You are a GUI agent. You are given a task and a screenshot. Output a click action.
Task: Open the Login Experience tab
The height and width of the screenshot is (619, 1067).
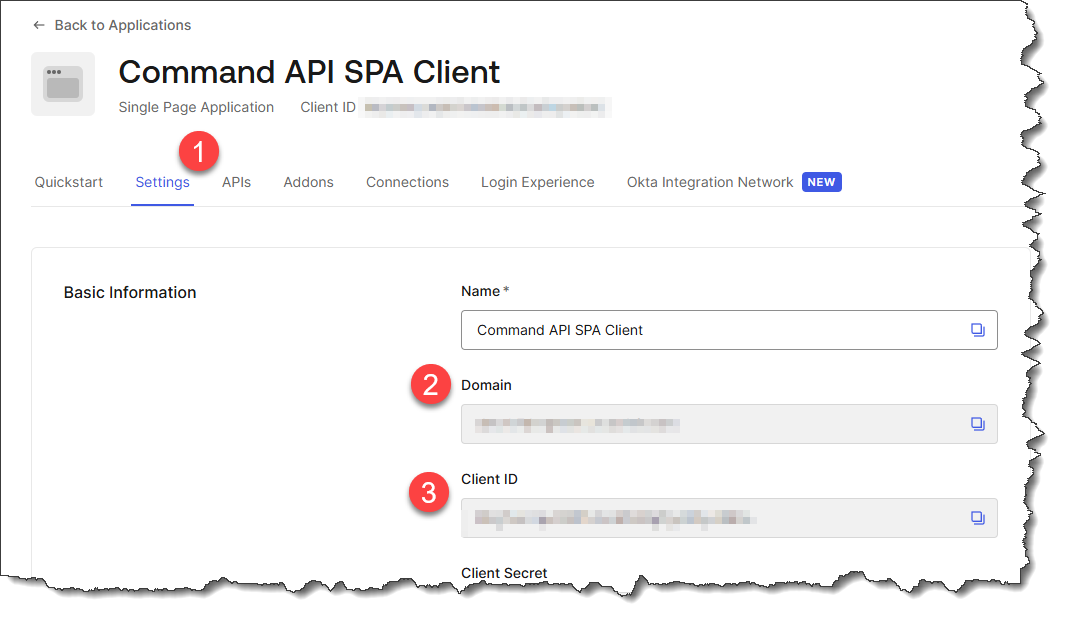[x=537, y=182]
